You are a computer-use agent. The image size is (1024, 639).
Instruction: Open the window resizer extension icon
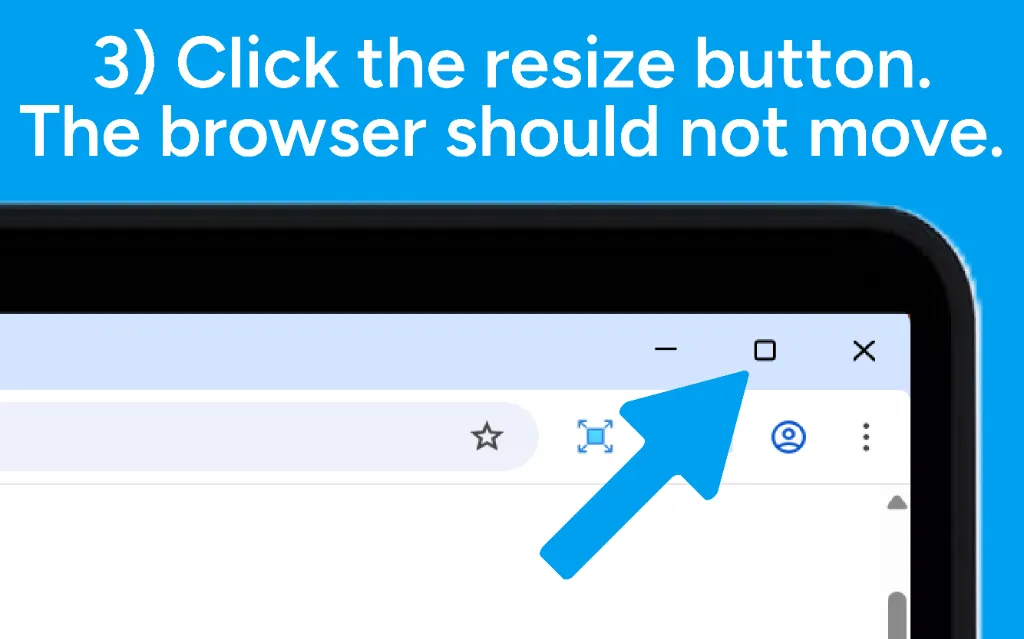pos(595,436)
